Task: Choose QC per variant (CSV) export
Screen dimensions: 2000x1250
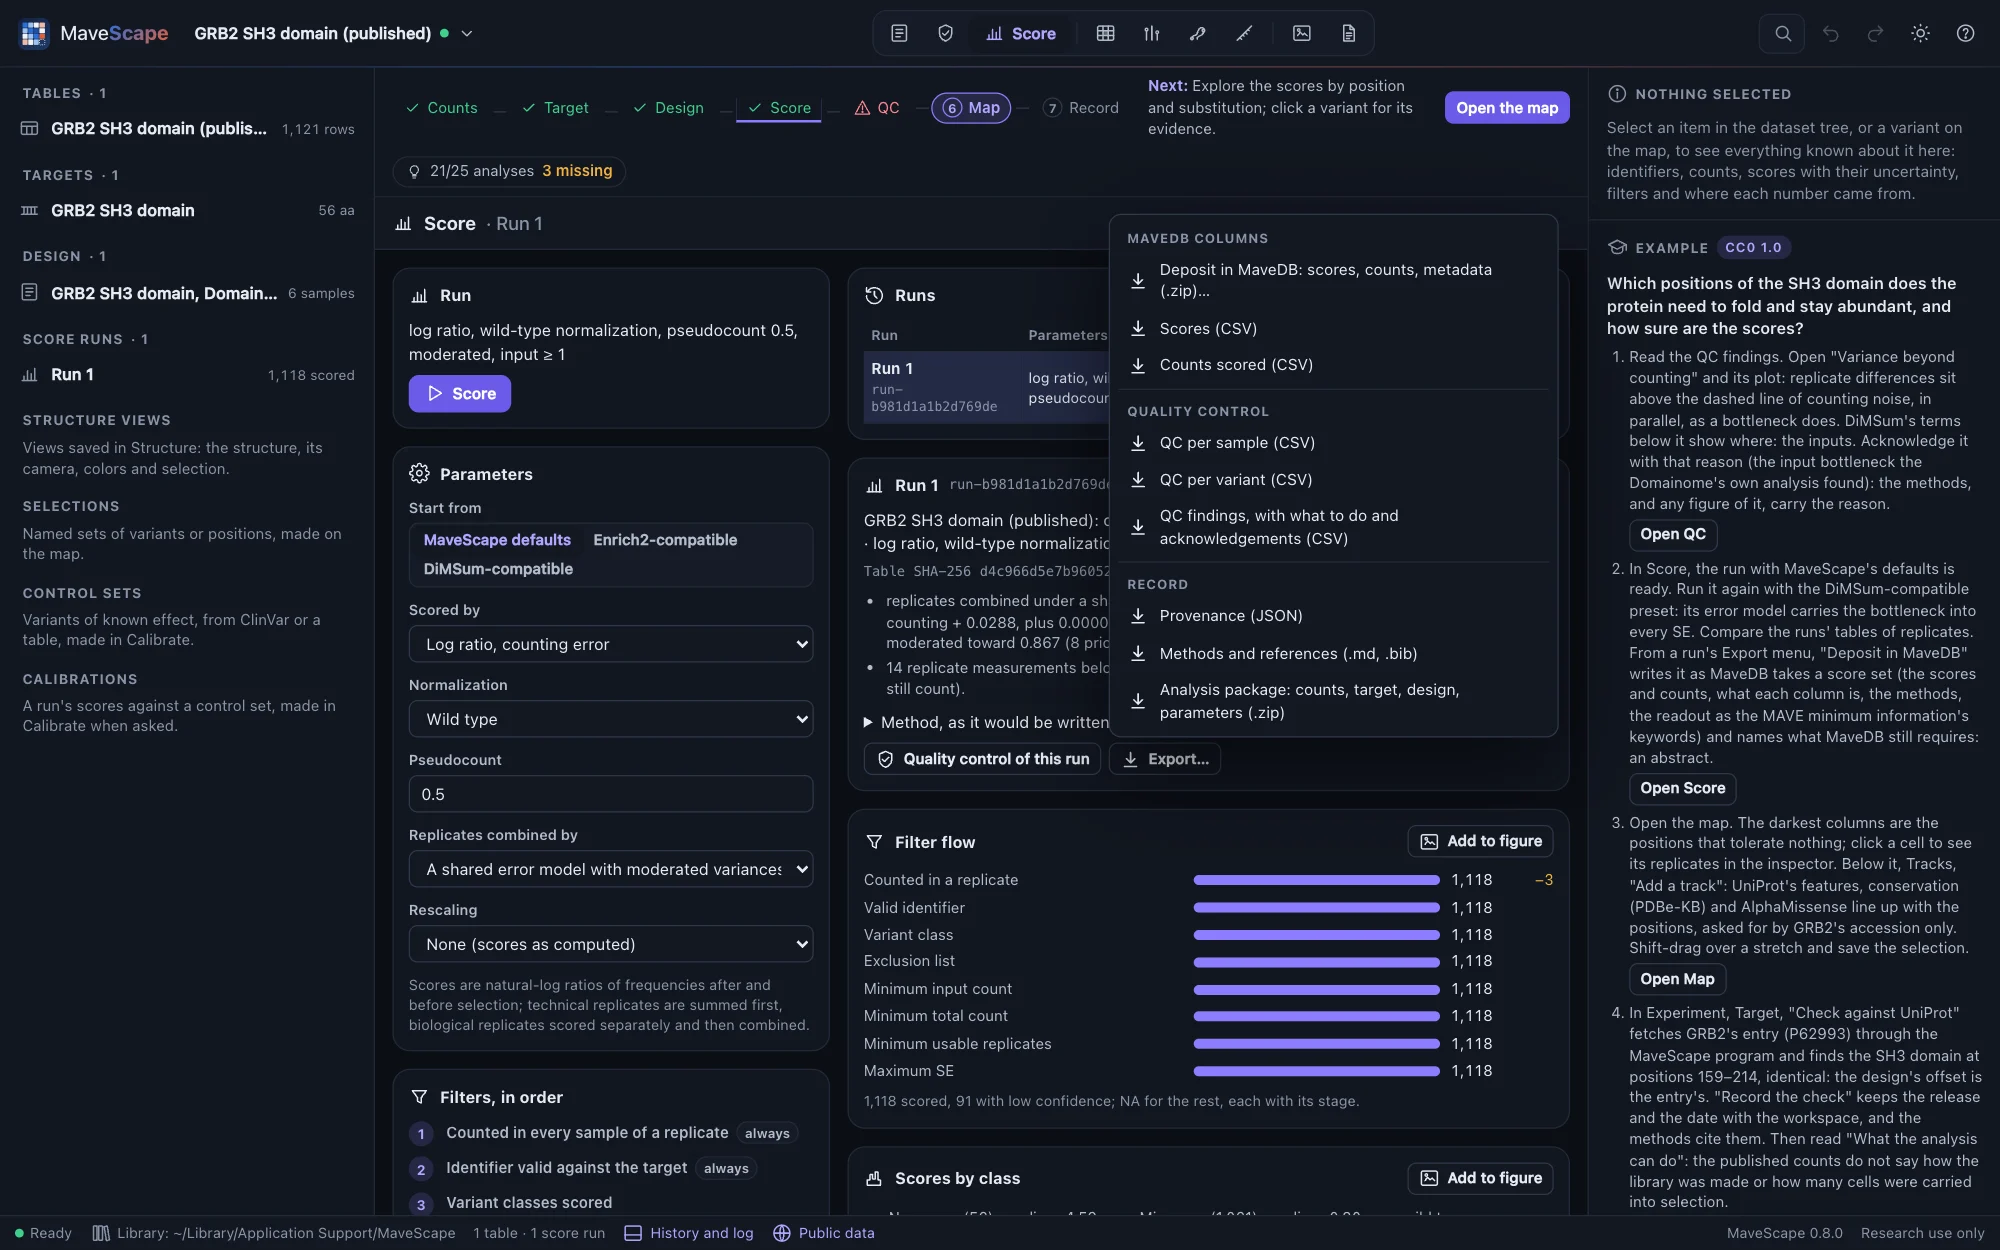Action: [x=1333, y=480]
